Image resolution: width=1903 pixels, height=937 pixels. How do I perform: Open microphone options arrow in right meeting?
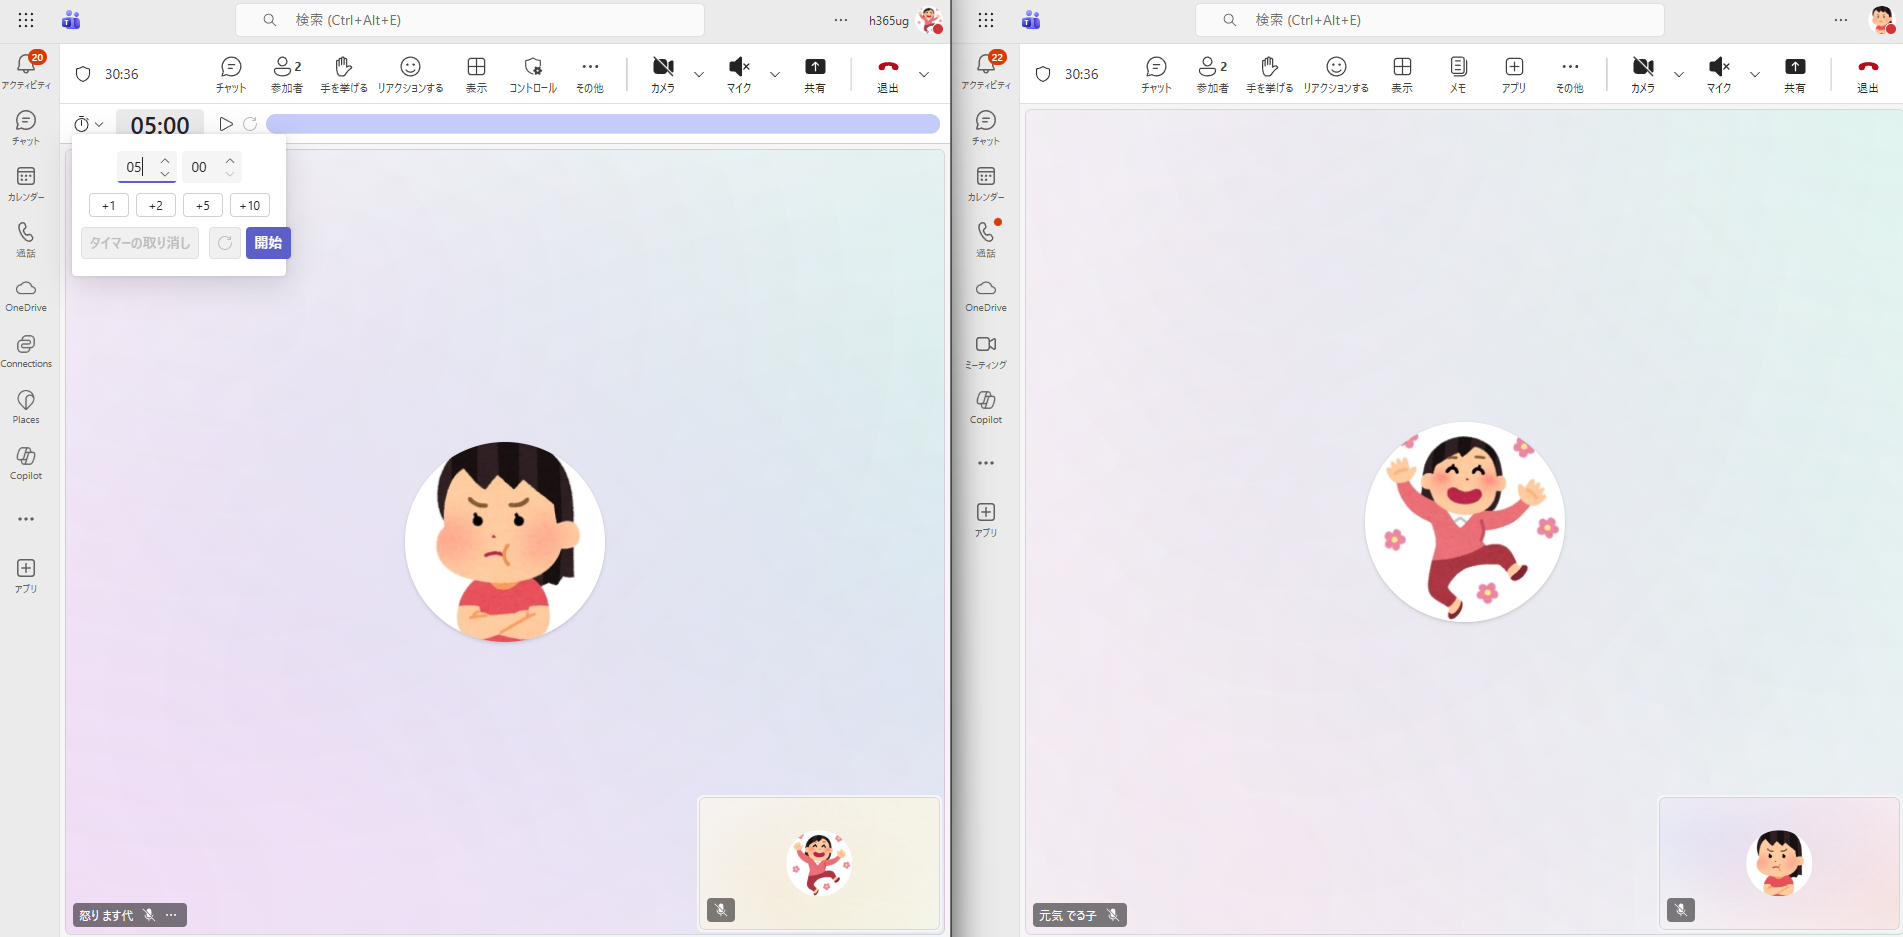(1755, 74)
